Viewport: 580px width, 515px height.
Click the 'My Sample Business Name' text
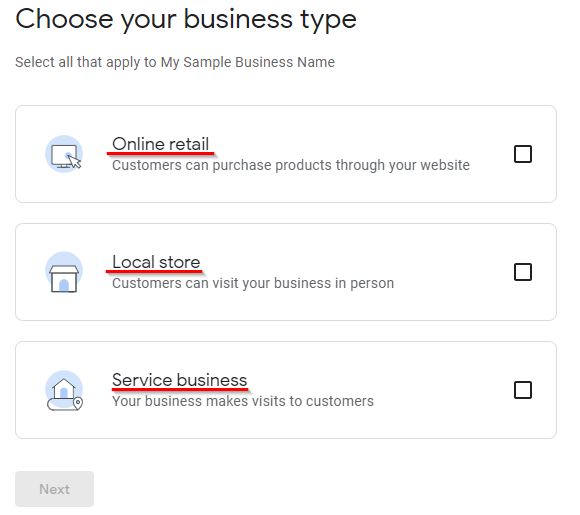pyautogui.click(x=247, y=63)
